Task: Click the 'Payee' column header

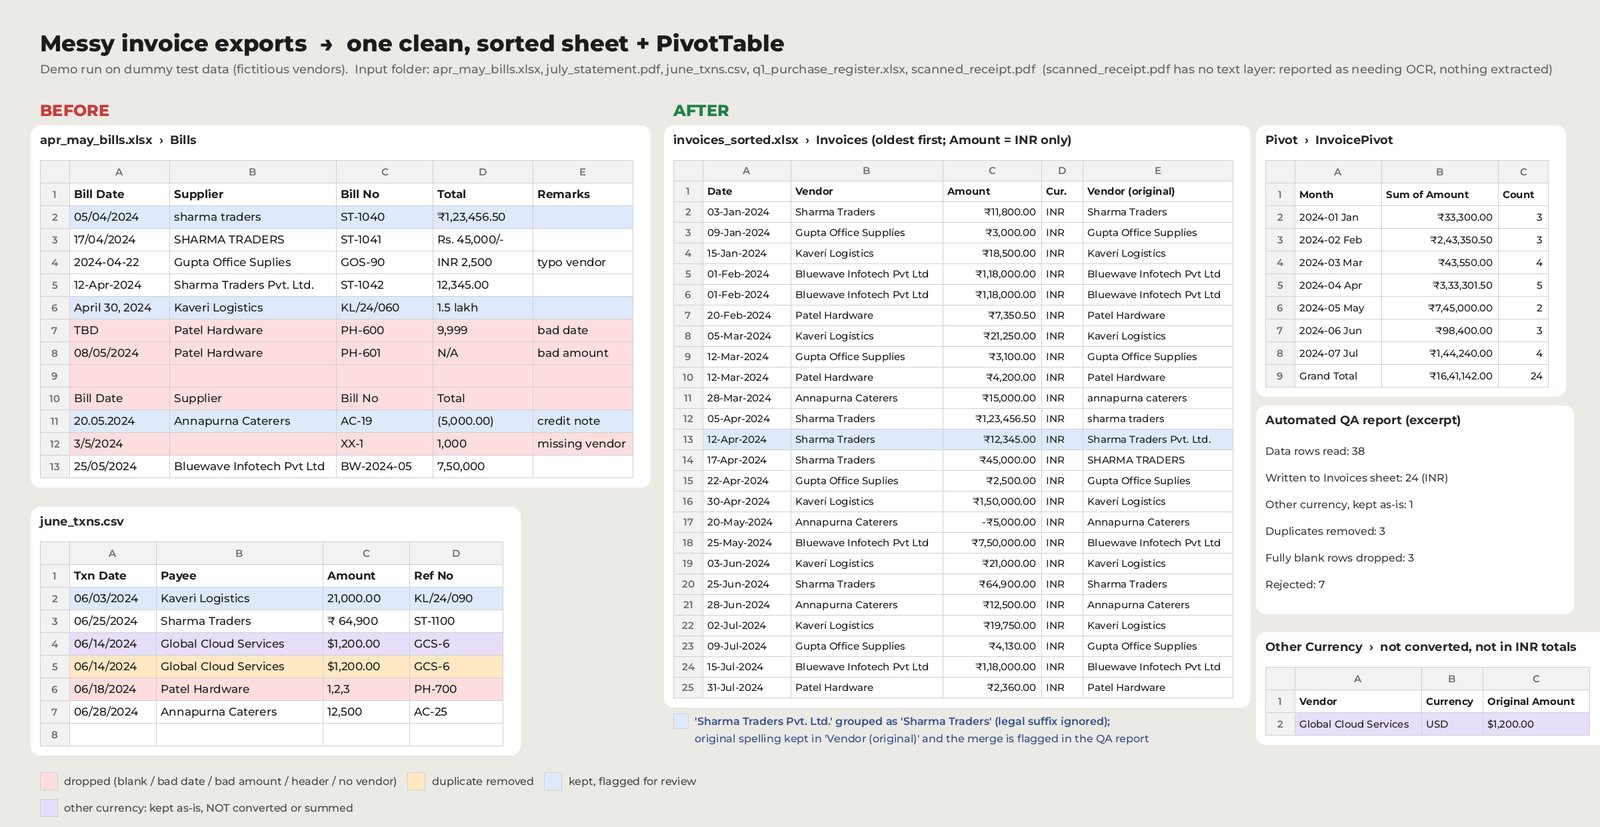Action: pyautogui.click(x=239, y=576)
